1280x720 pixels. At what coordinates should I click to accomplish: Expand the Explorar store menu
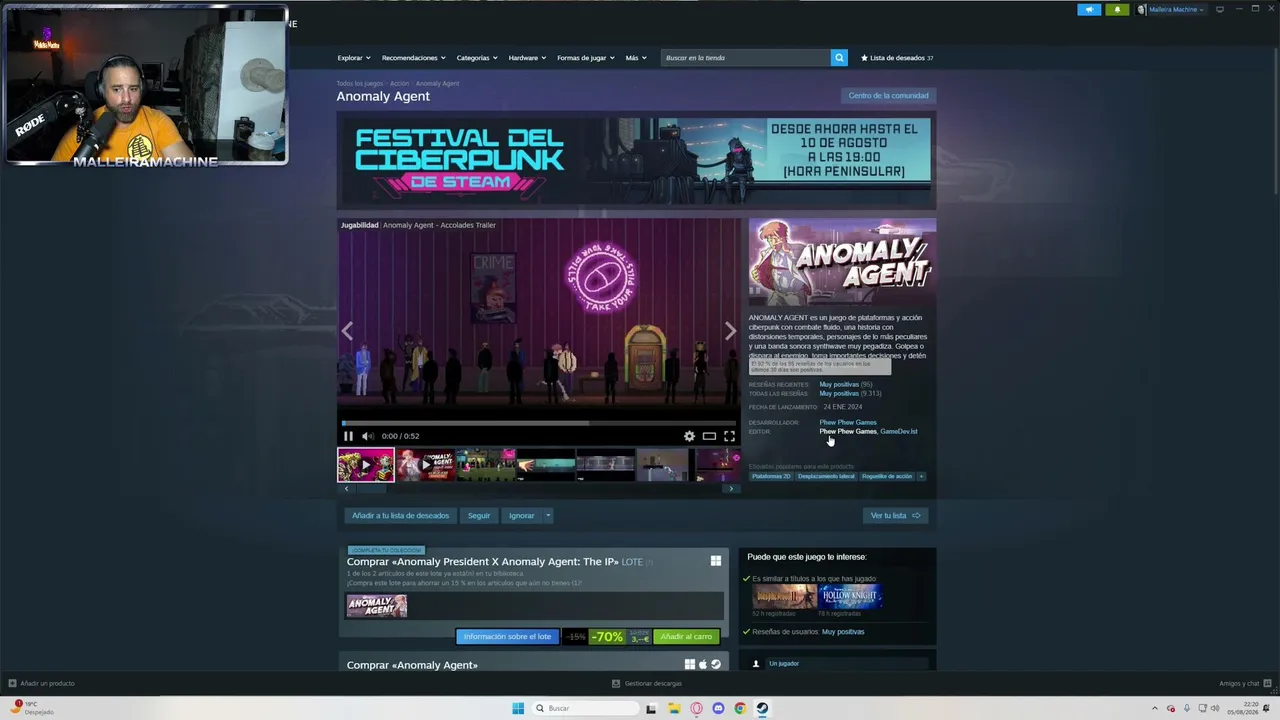tap(354, 58)
